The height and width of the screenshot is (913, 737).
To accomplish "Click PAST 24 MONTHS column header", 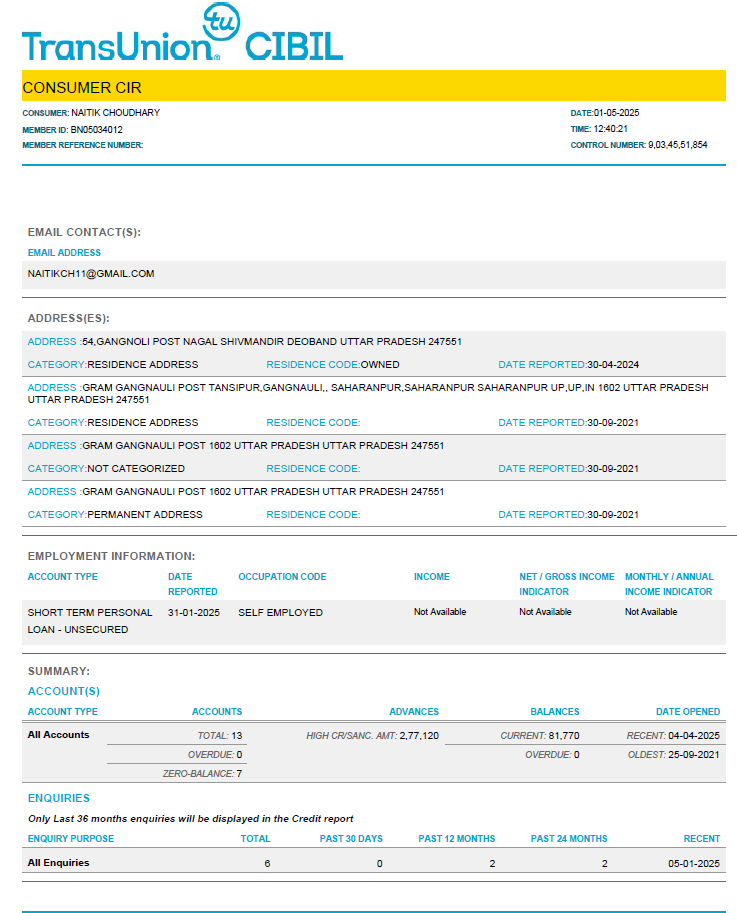I will (x=569, y=838).
